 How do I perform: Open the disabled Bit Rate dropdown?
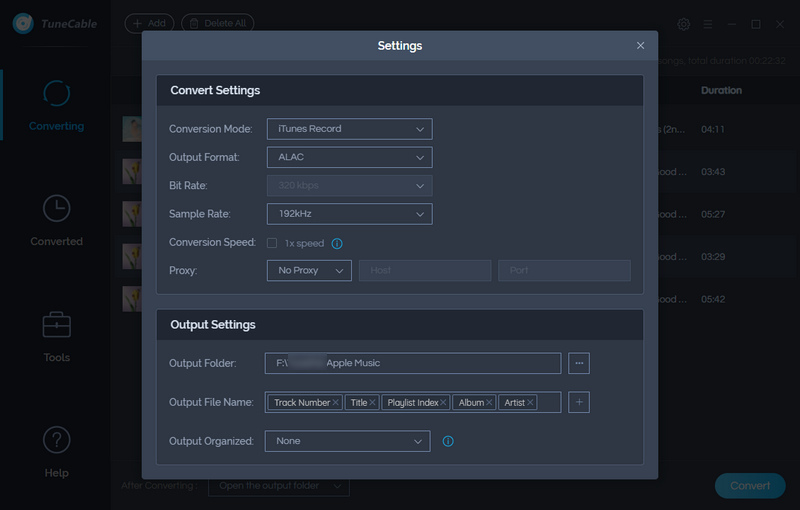(x=349, y=186)
